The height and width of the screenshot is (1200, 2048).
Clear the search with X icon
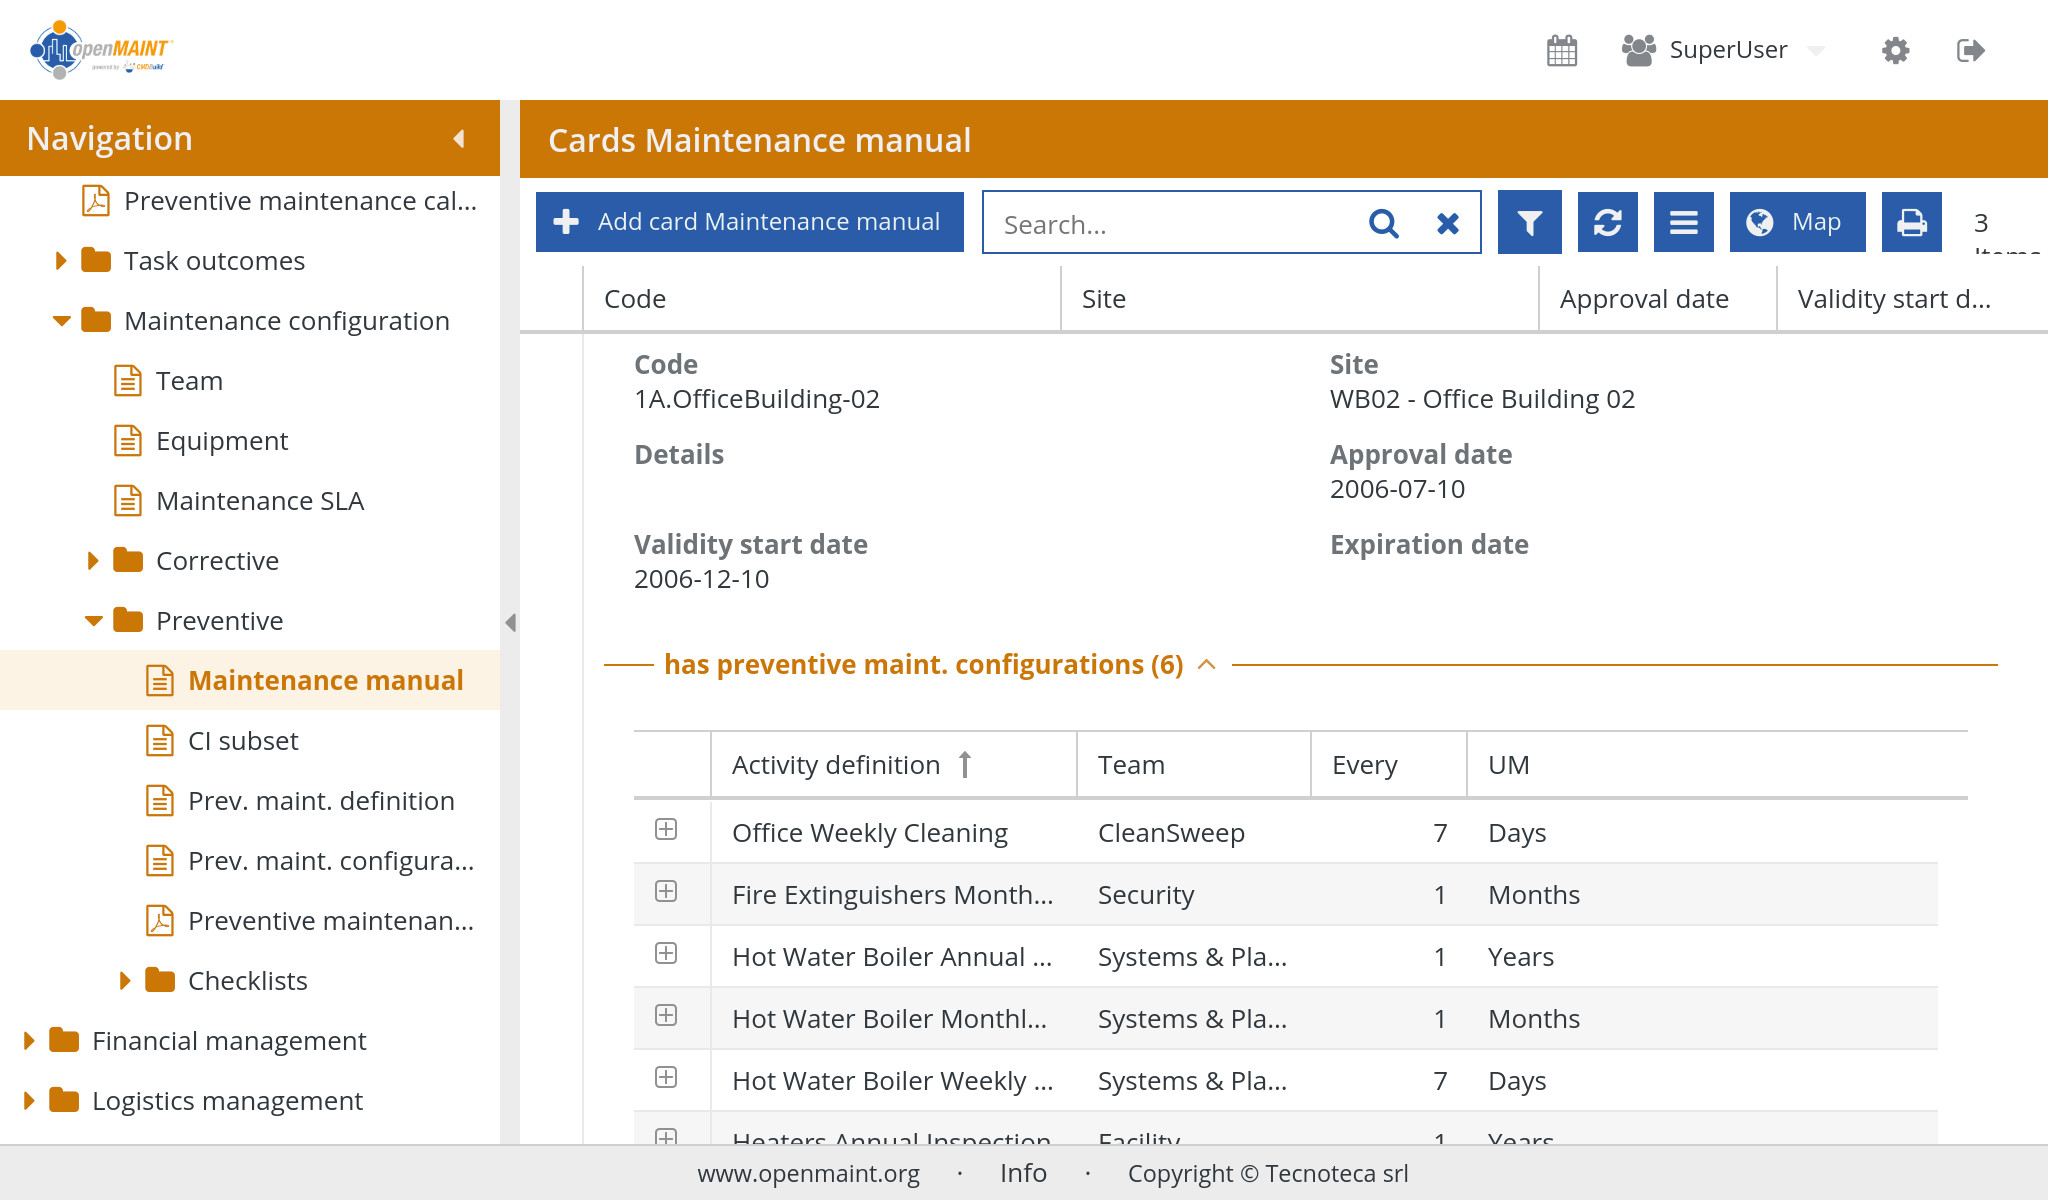(x=1447, y=223)
